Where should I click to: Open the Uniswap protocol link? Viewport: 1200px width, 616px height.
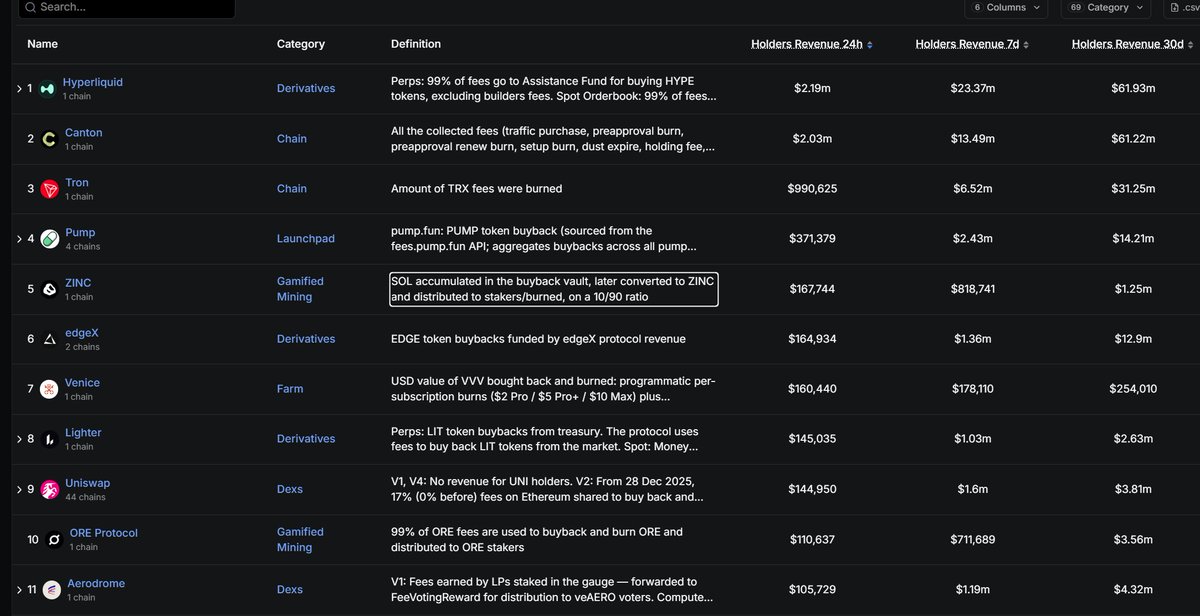pos(86,482)
